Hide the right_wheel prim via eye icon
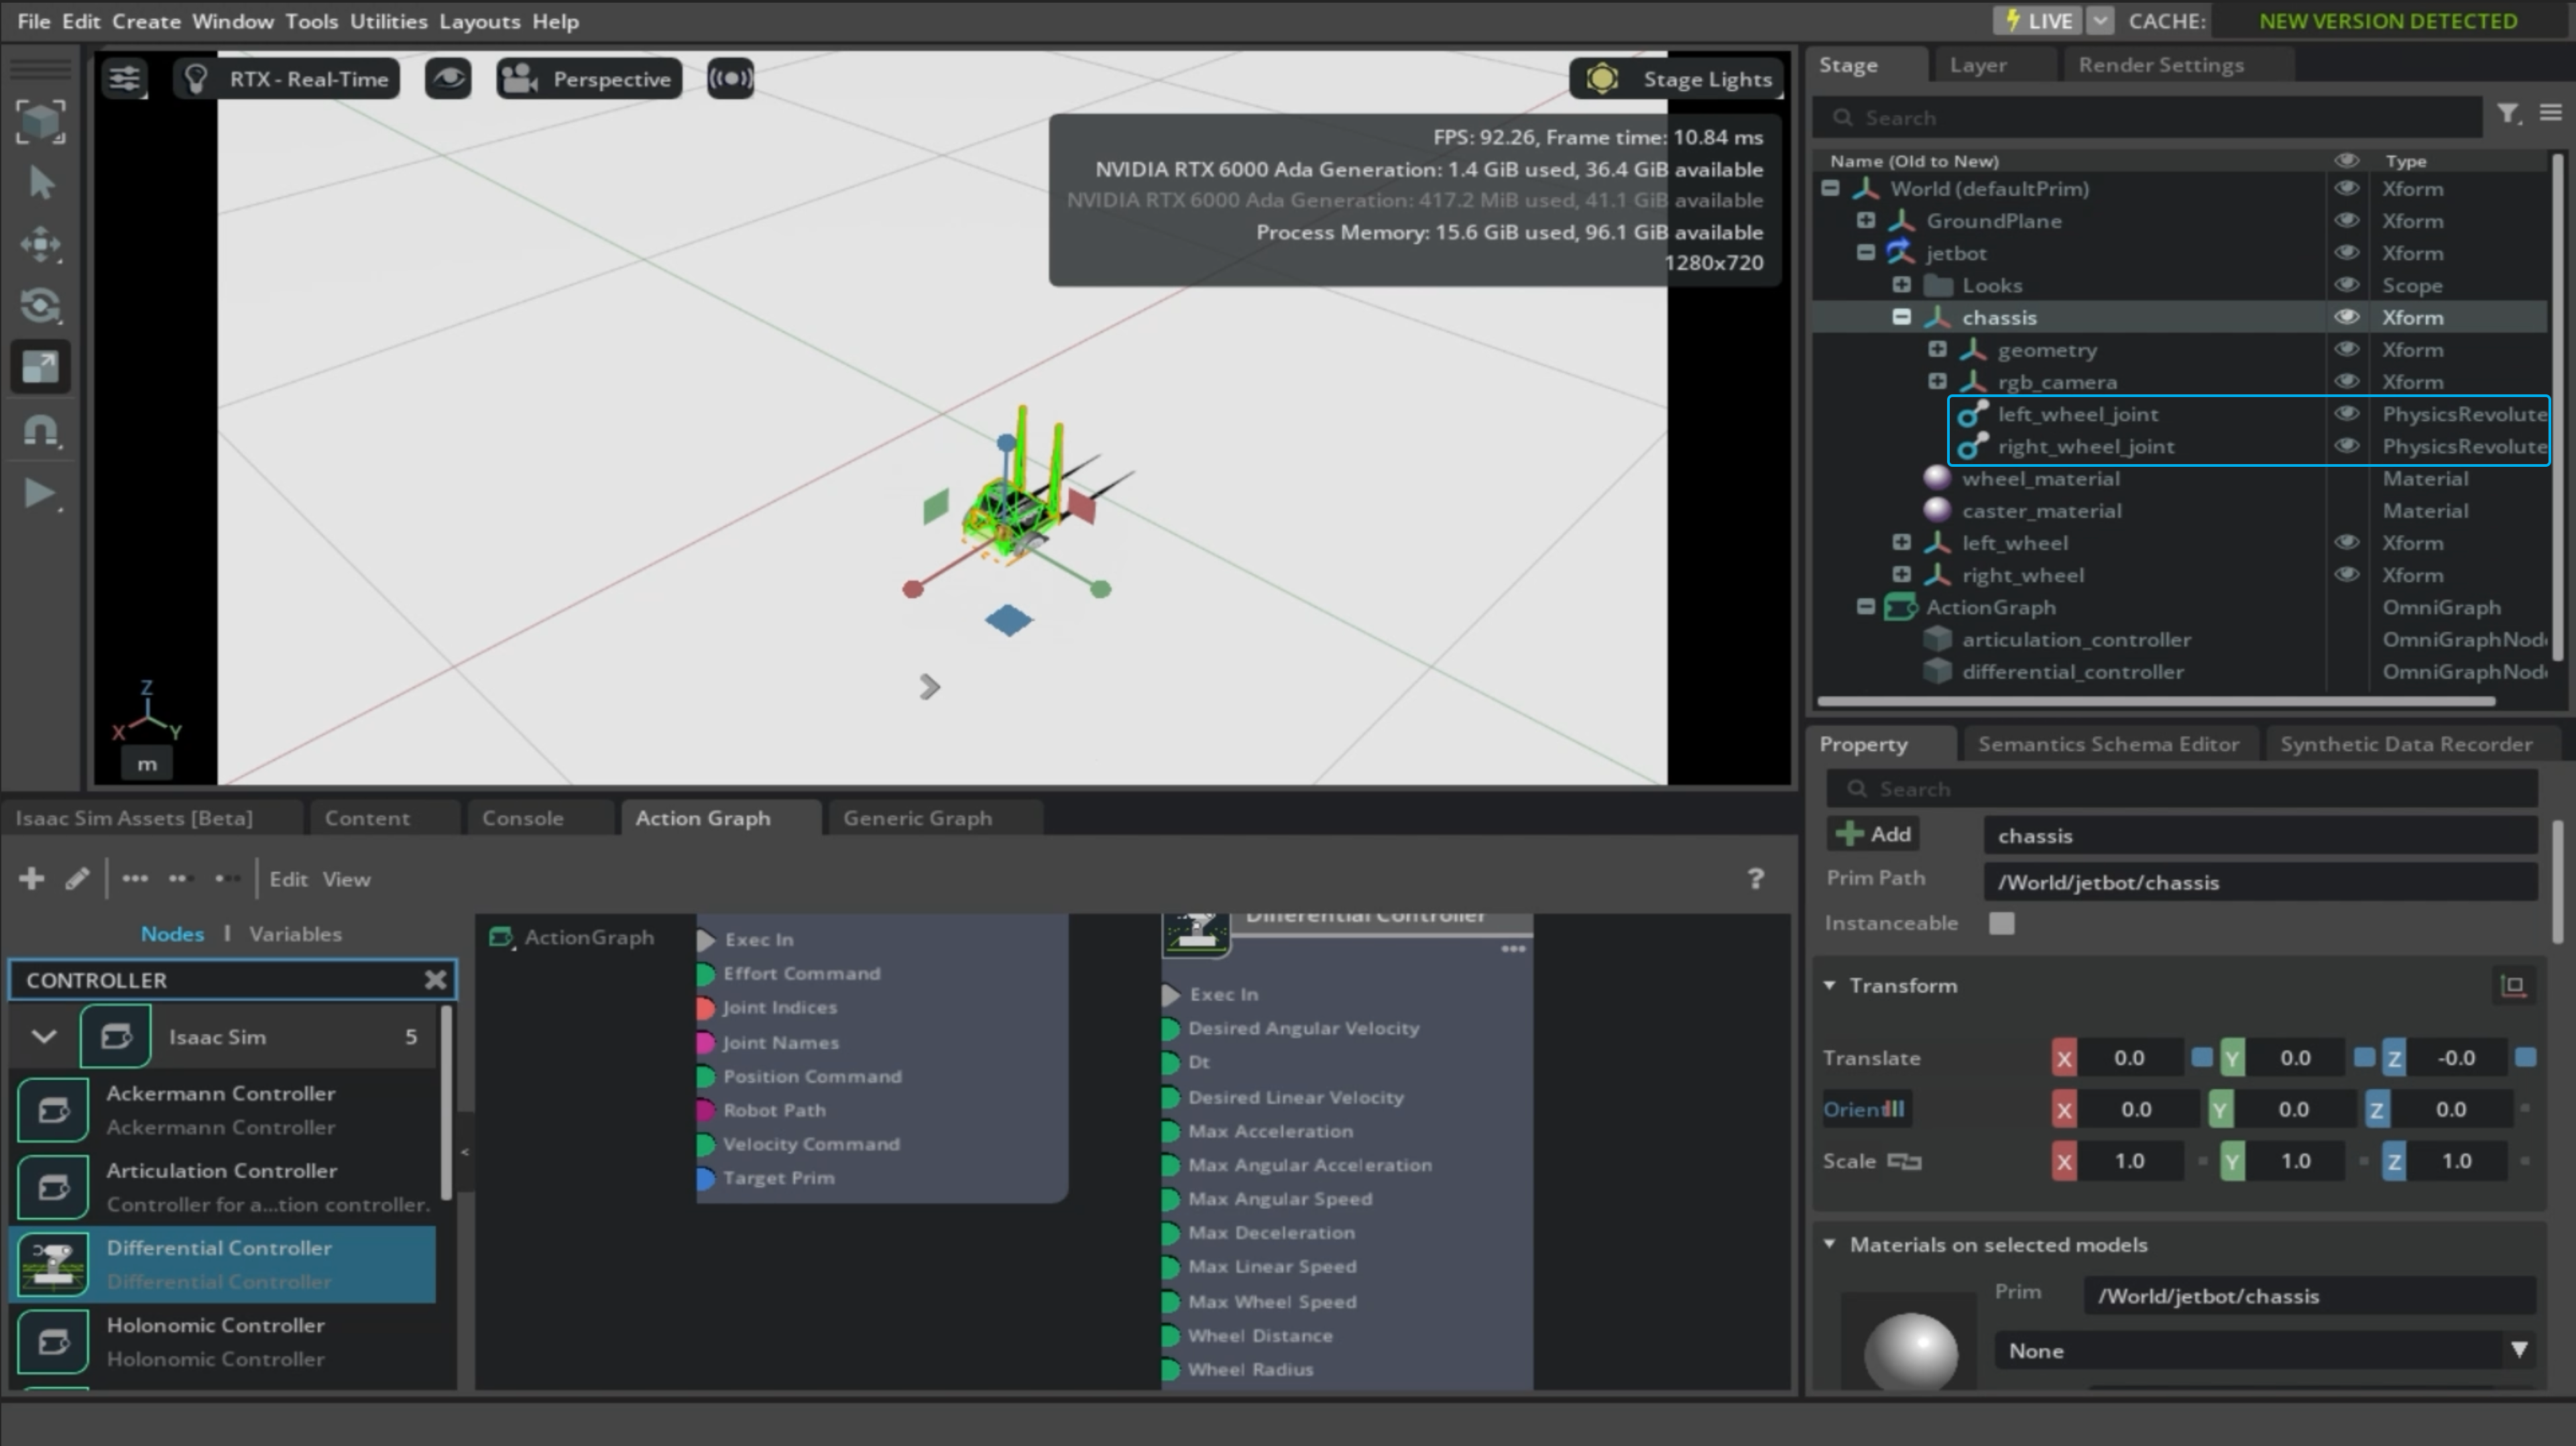 [2346, 574]
